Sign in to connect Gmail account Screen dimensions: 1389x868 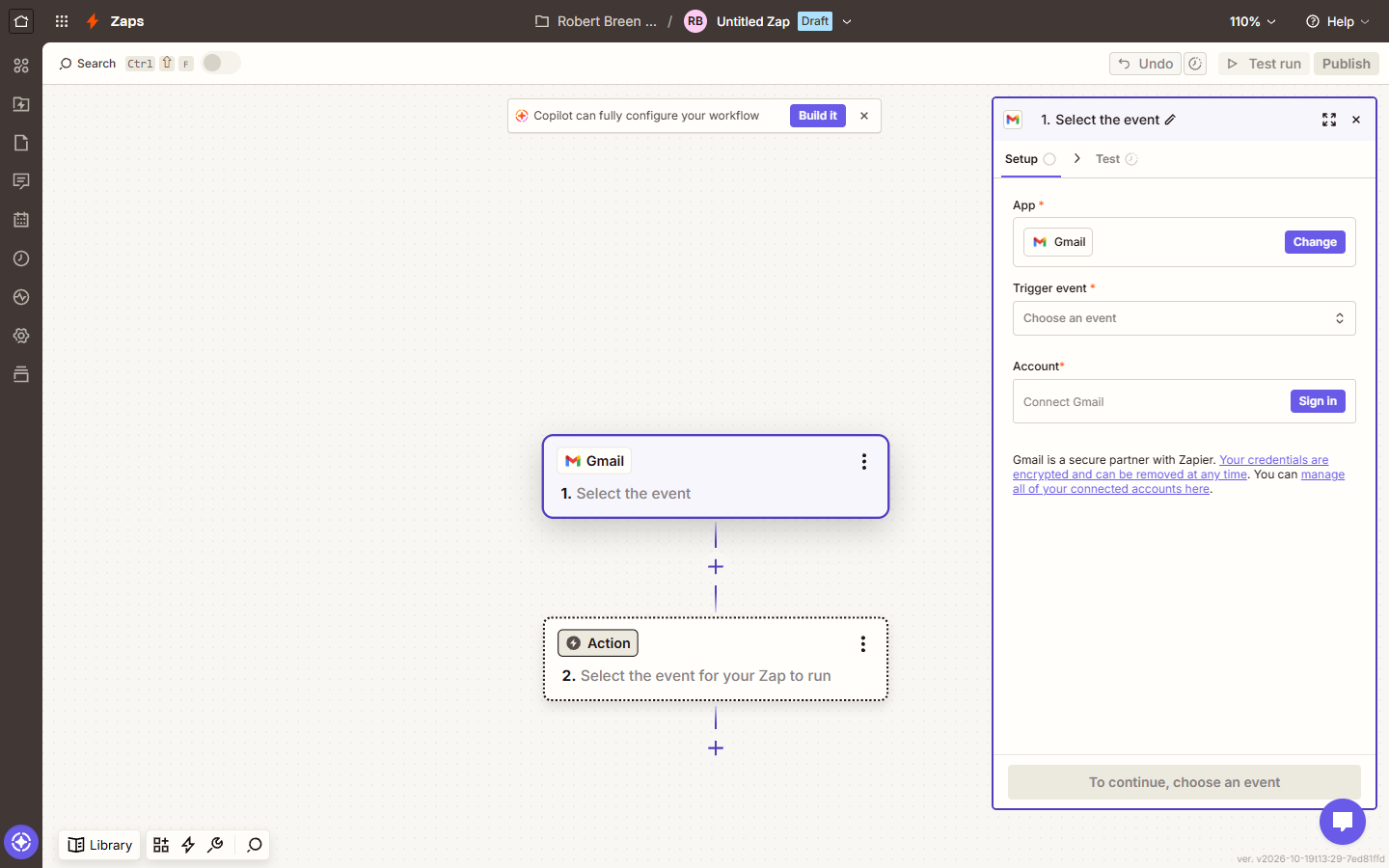(1318, 401)
